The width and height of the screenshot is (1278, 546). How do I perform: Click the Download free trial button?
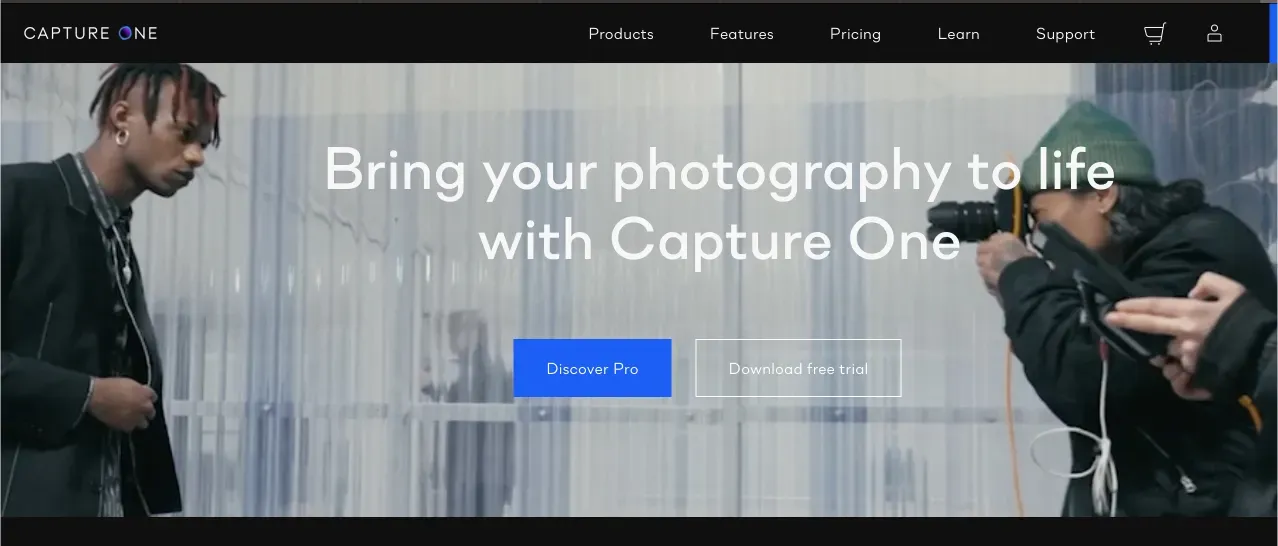point(798,368)
